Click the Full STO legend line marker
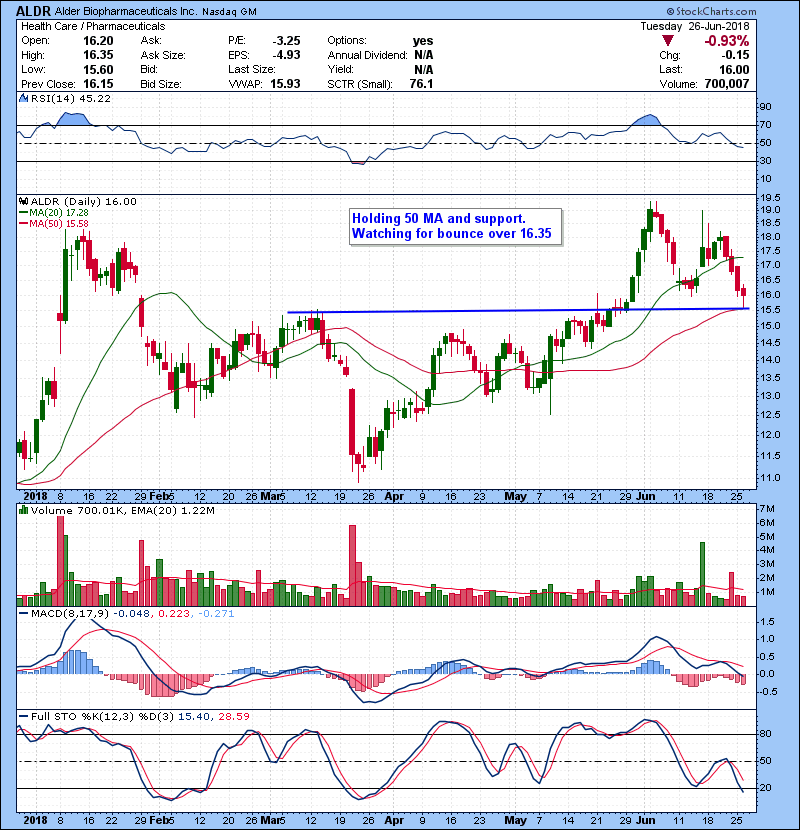The image size is (800, 830). click(24, 716)
